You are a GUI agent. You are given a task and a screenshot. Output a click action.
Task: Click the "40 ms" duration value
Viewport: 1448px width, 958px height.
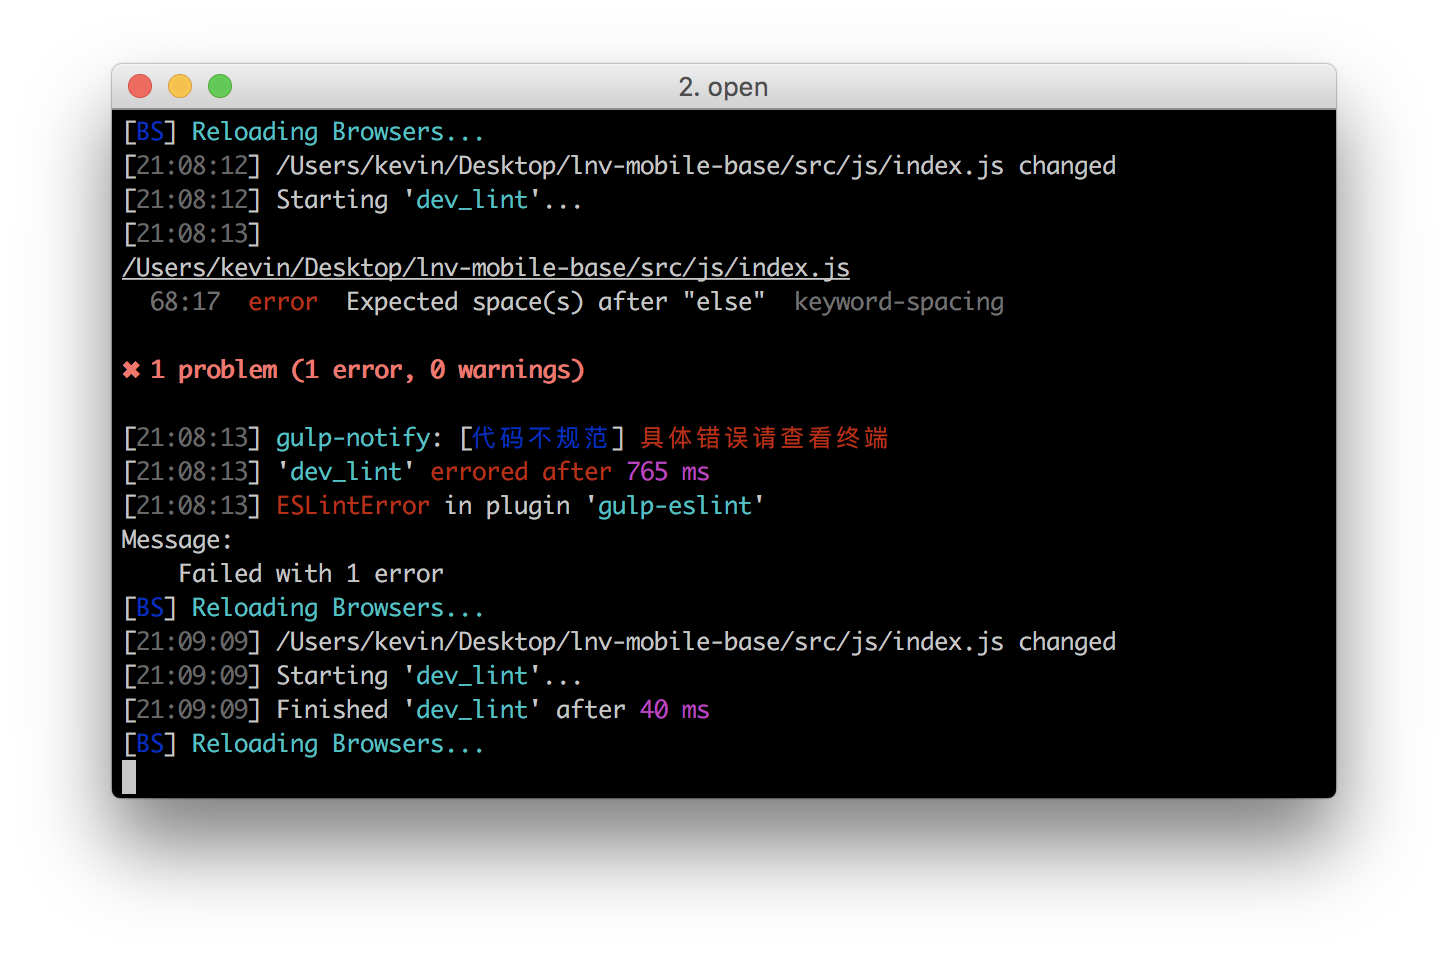click(675, 710)
